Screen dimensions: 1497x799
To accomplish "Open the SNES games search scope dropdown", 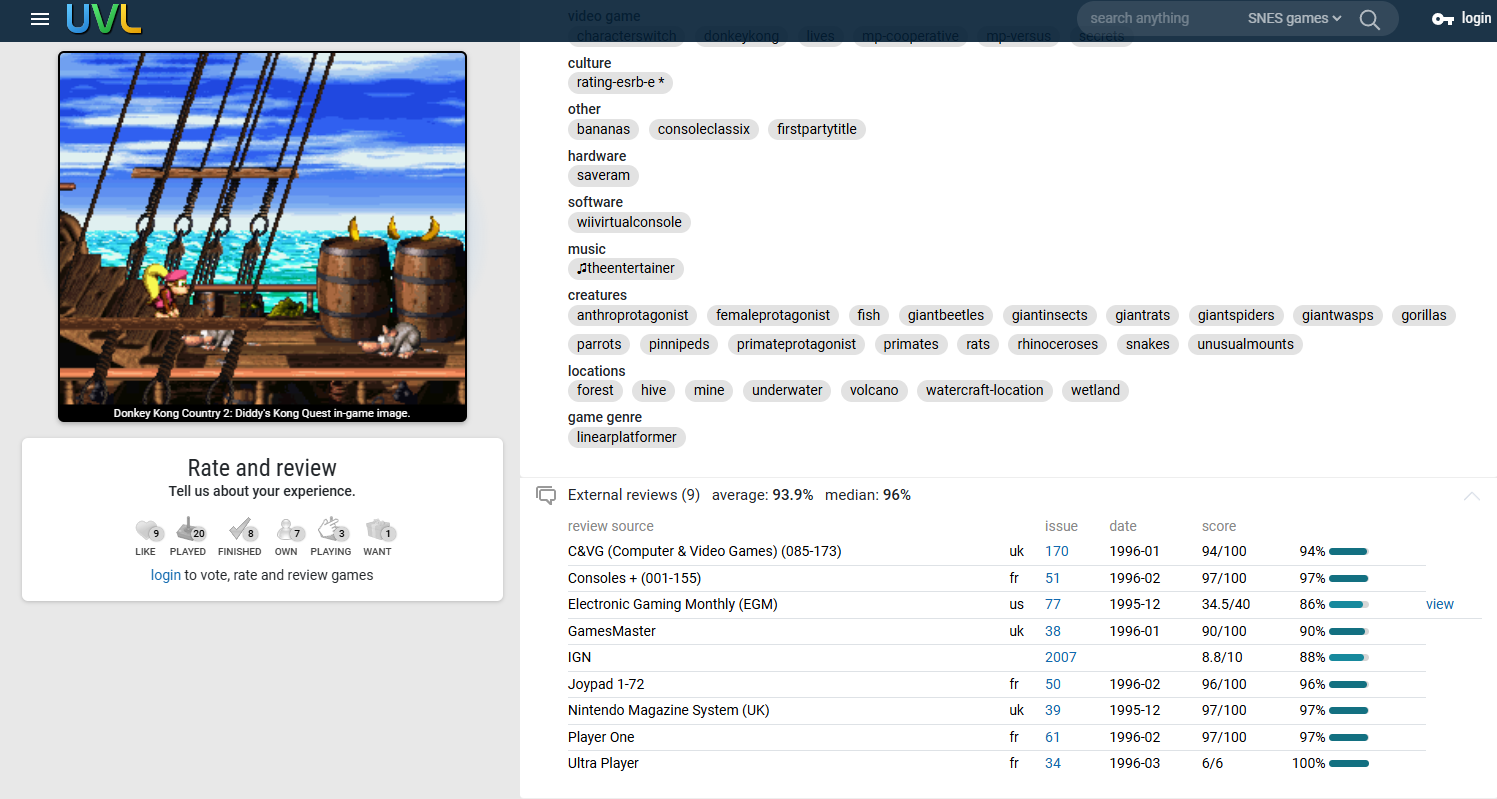I will 1294,18.
